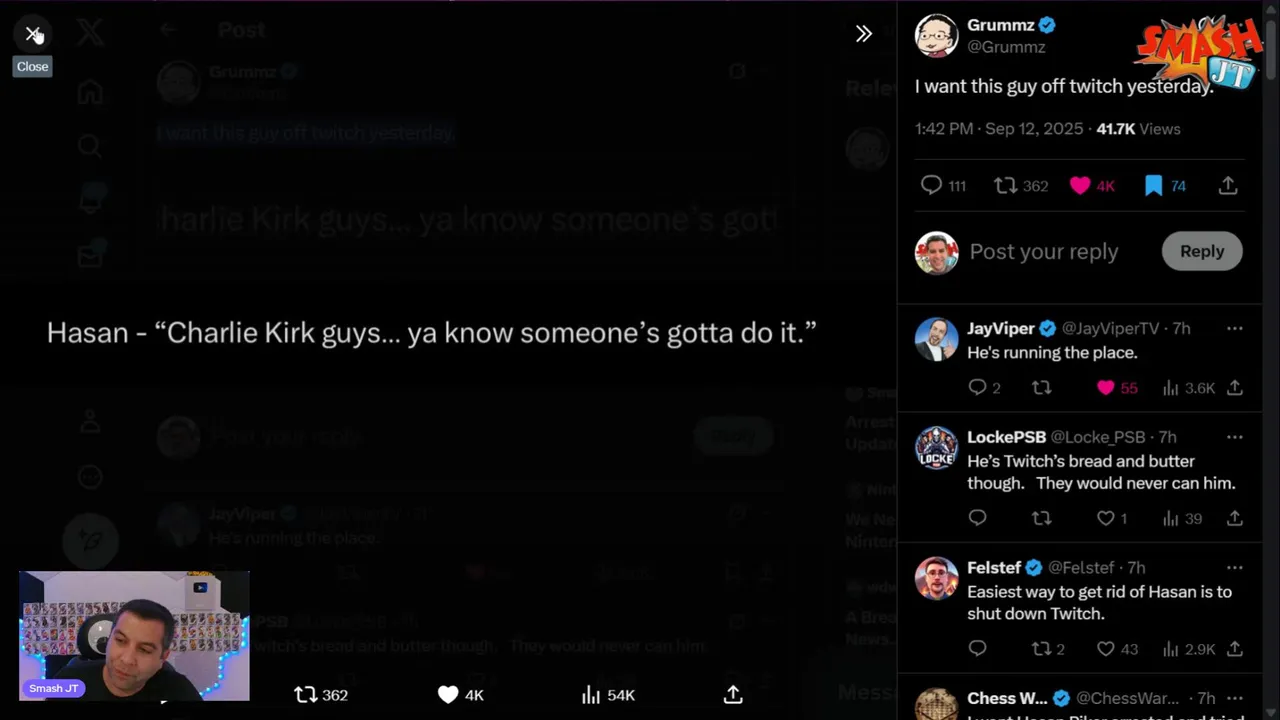1280x720 pixels.
Task: Click repost count under the image
Action: (x=321, y=695)
